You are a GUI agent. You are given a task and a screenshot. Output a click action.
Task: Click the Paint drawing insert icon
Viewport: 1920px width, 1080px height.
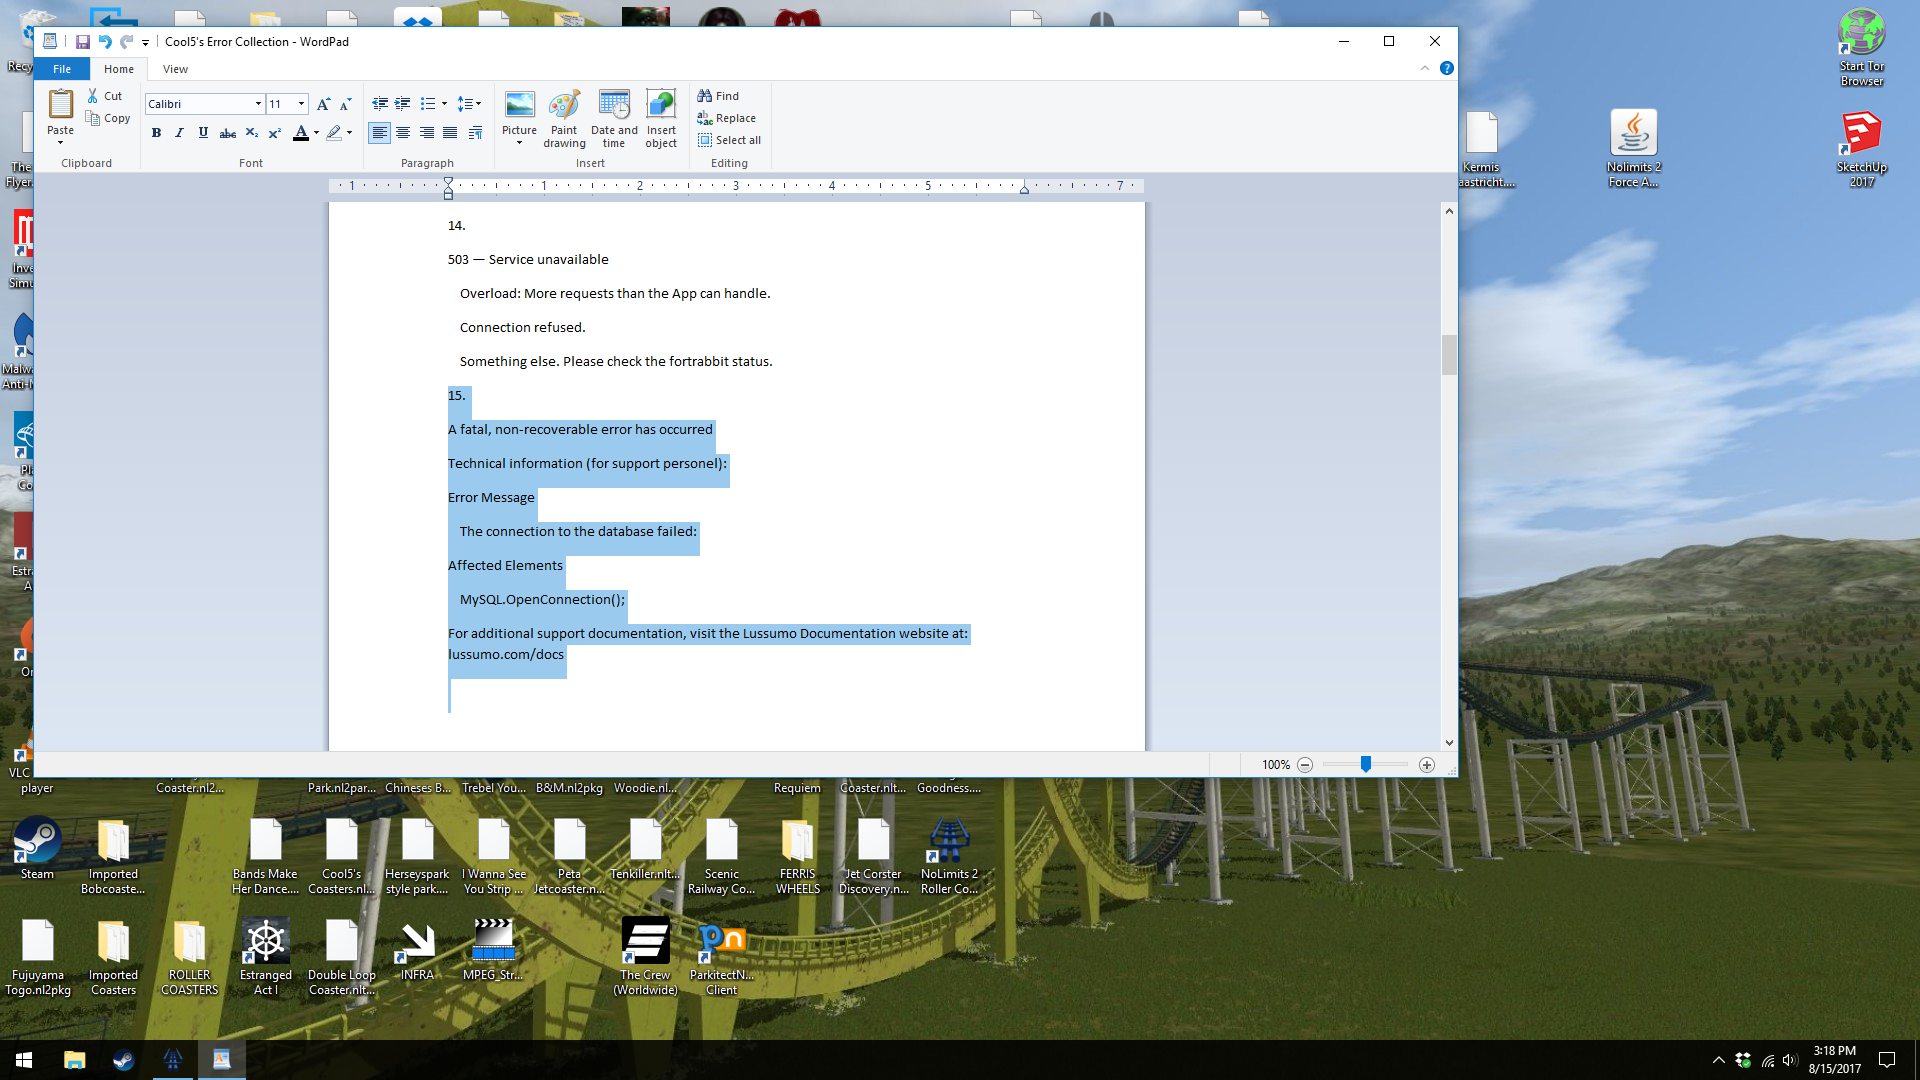[x=564, y=106]
